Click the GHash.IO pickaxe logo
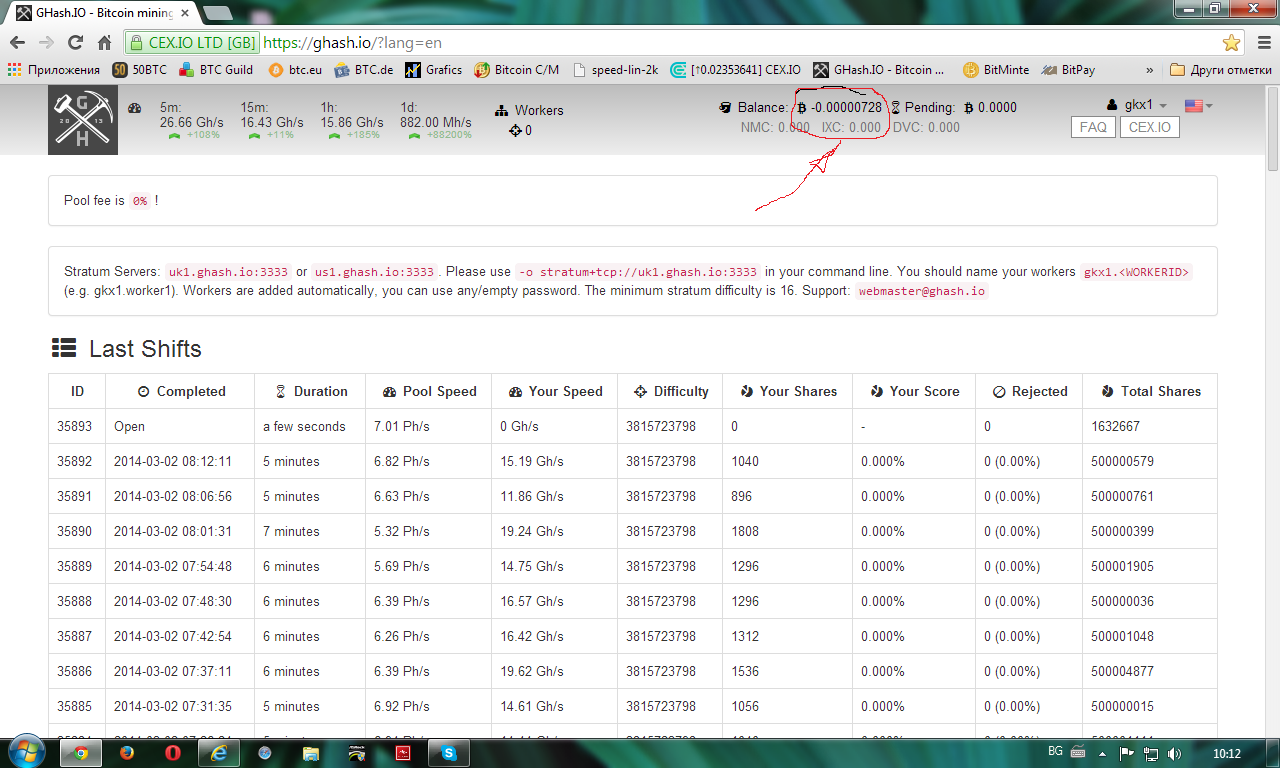This screenshot has height=768, width=1280. pos(83,120)
